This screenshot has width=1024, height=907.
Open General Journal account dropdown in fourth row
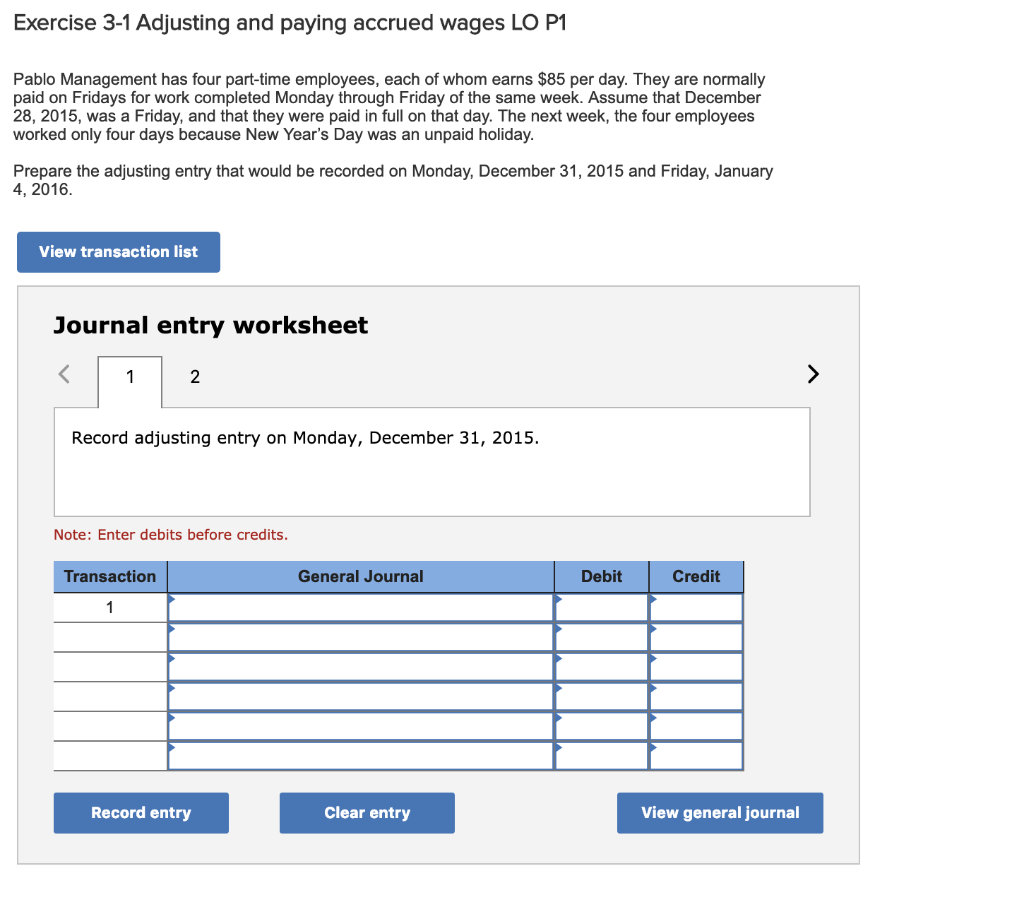360,696
